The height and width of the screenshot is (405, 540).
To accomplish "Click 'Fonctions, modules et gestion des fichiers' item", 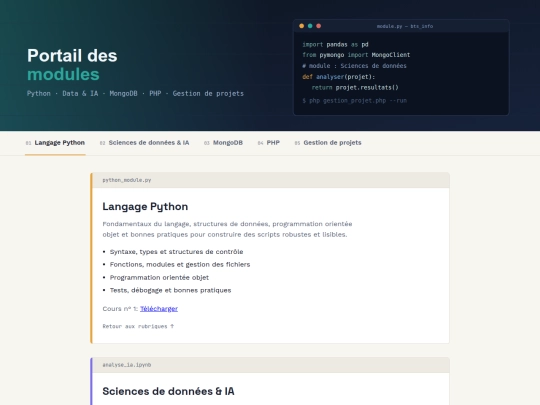I will 180,264.
